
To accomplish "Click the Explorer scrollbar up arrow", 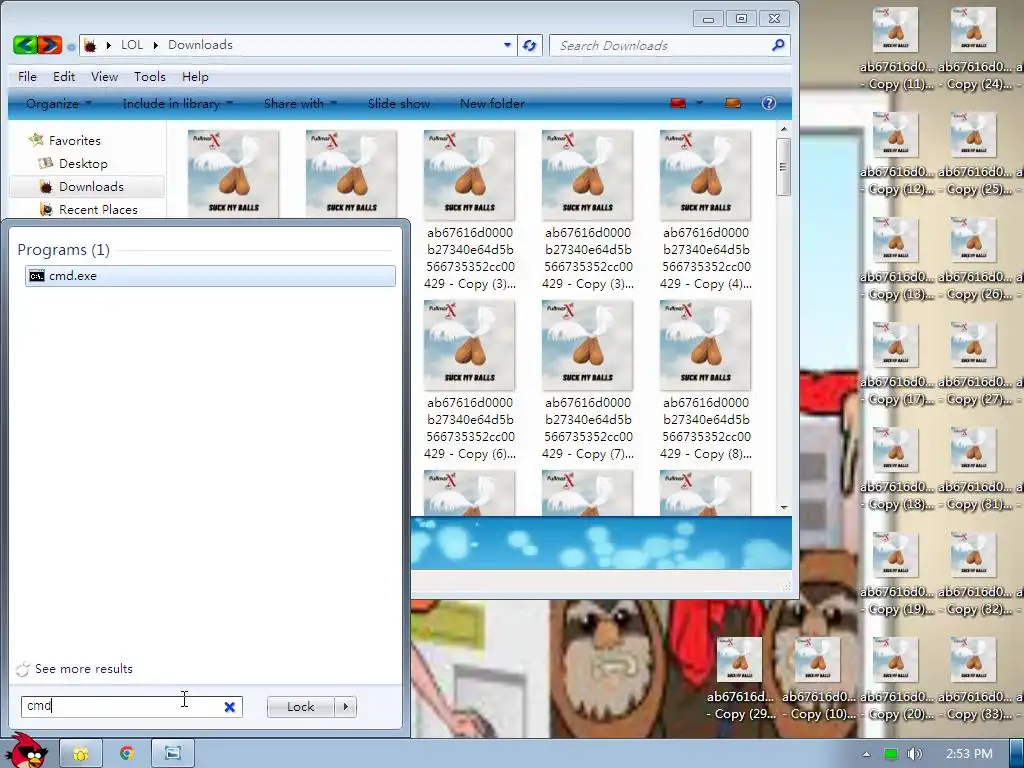I will coord(784,129).
